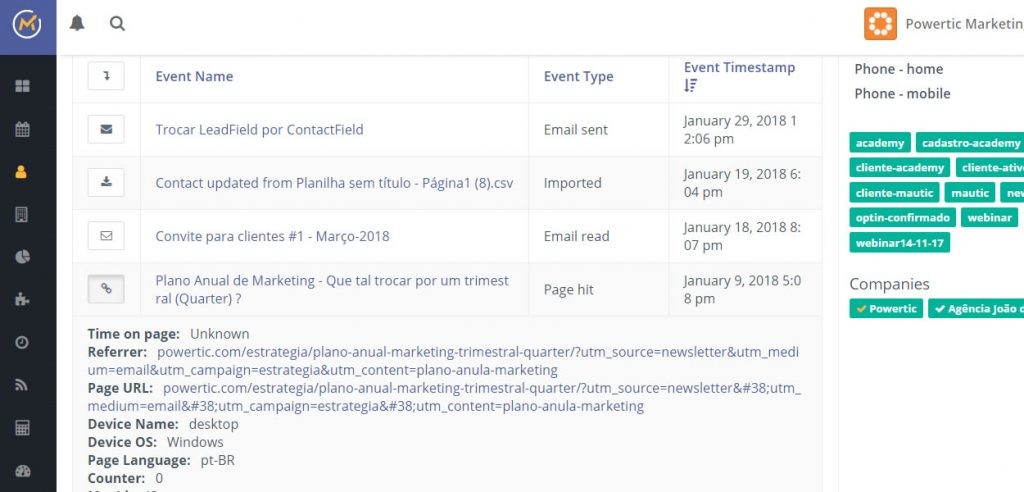Open the notifications bell icon

pyautogui.click(x=77, y=24)
